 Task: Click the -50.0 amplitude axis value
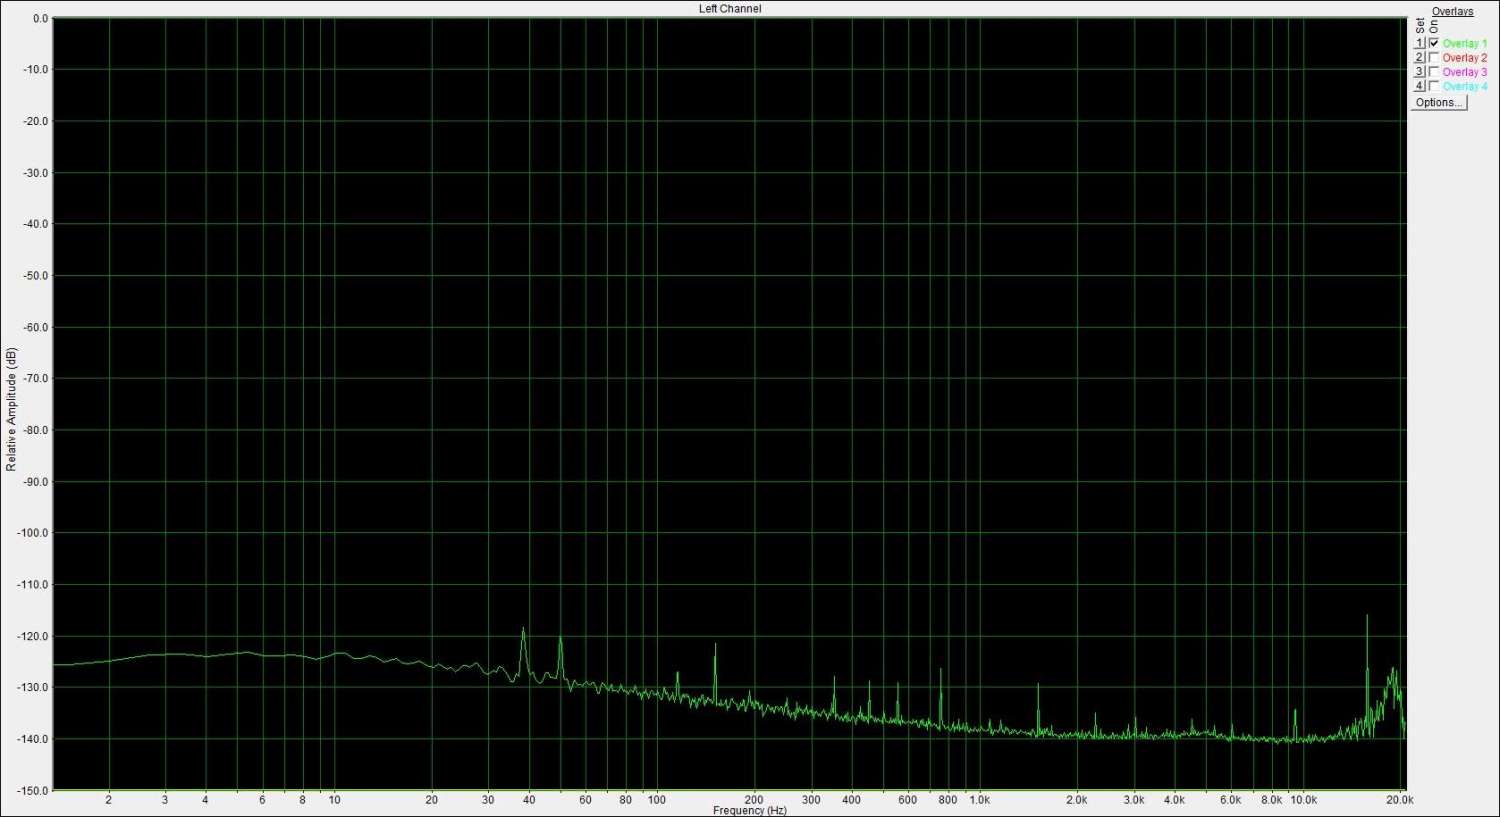(x=35, y=276)
